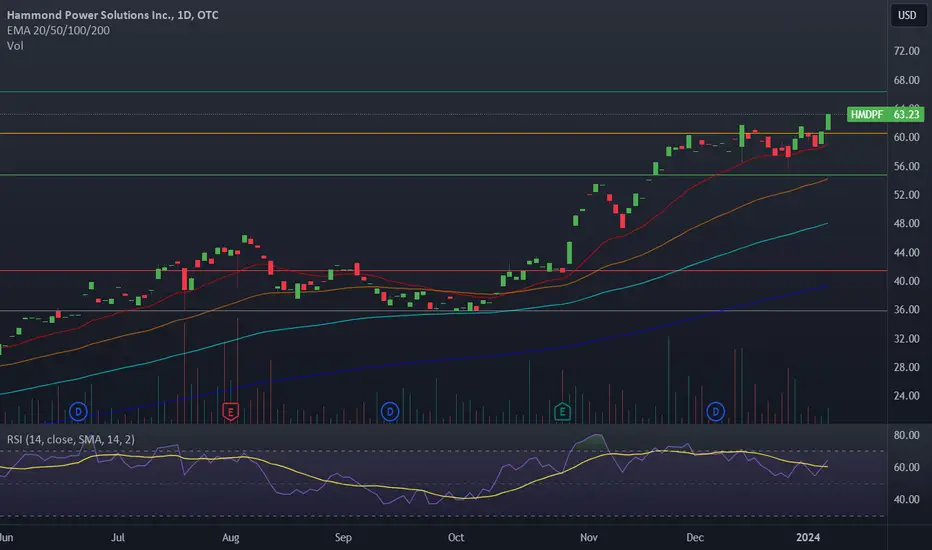
Task: Select the red horizontal line near 41
Action: pos(443,271)
